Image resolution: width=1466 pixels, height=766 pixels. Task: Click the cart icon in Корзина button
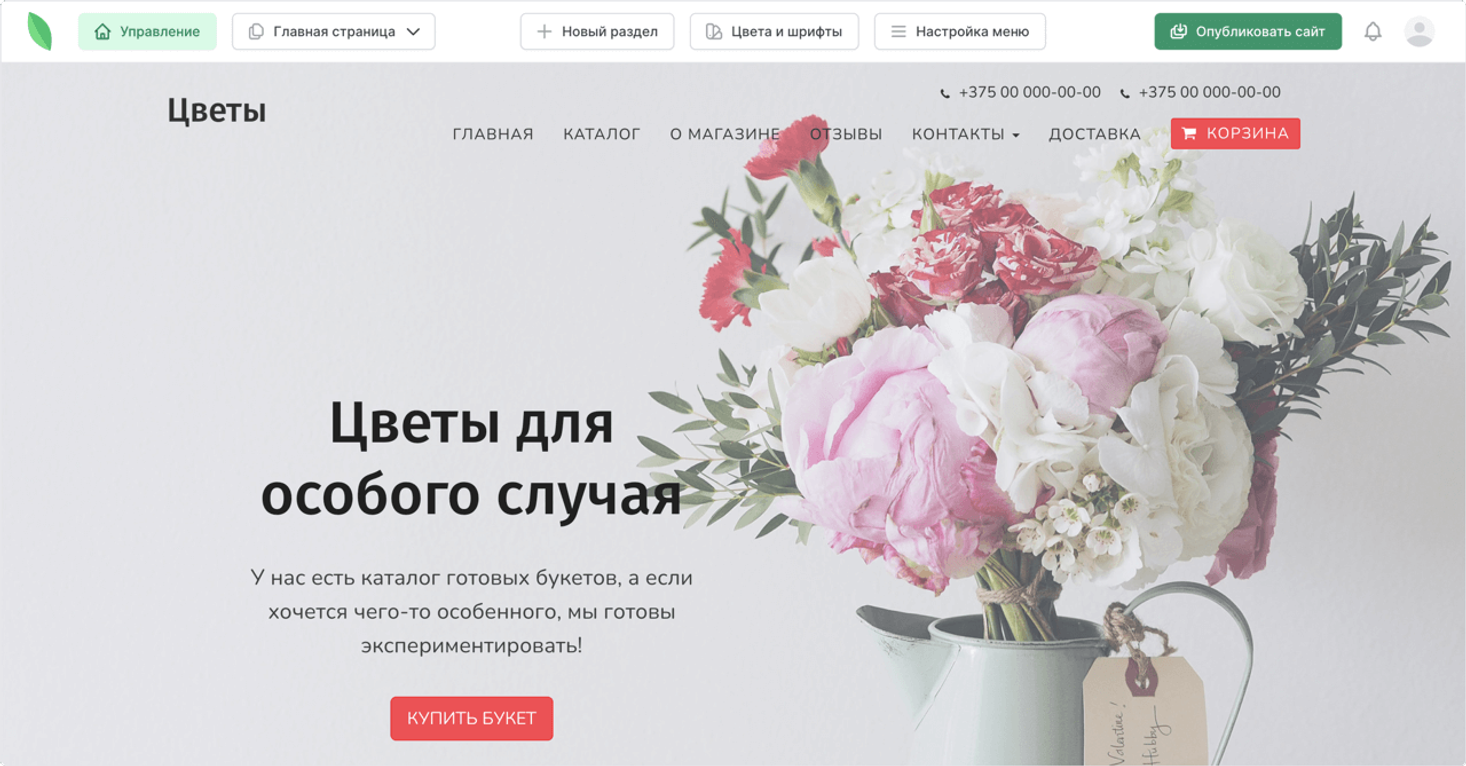tap(1189, 134)
